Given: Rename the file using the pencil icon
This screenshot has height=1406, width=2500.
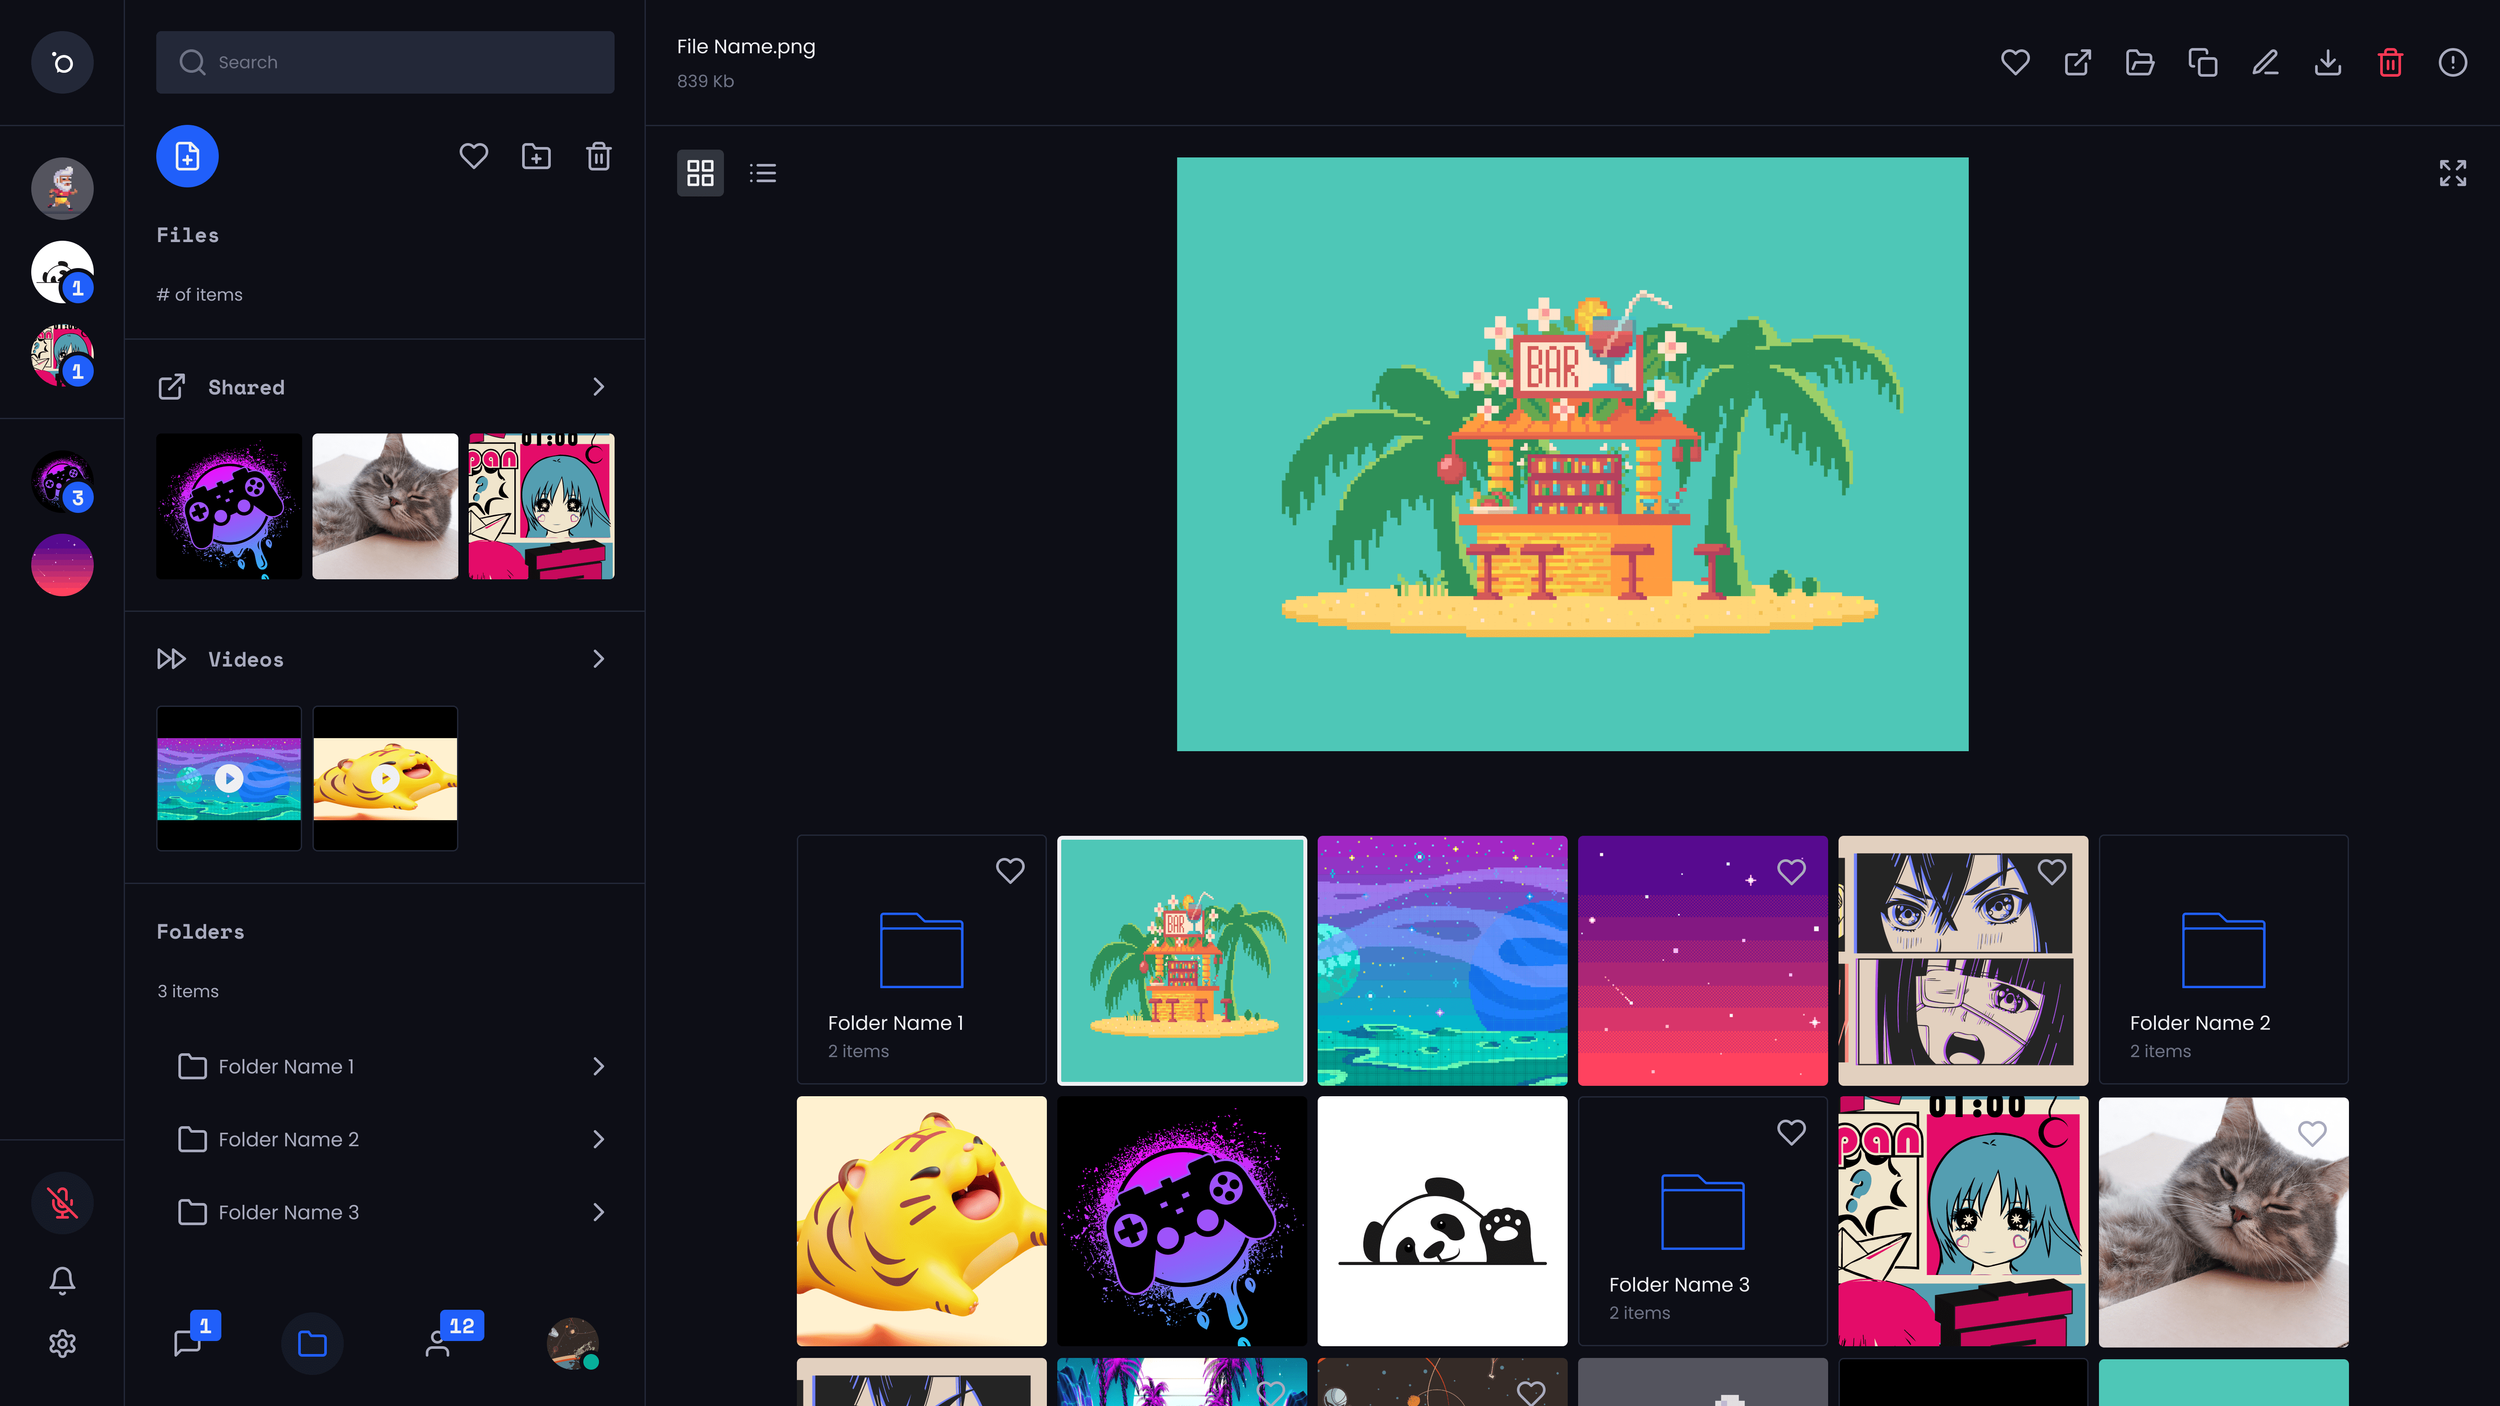Looking at the screenshot, I should (2265, 62).
